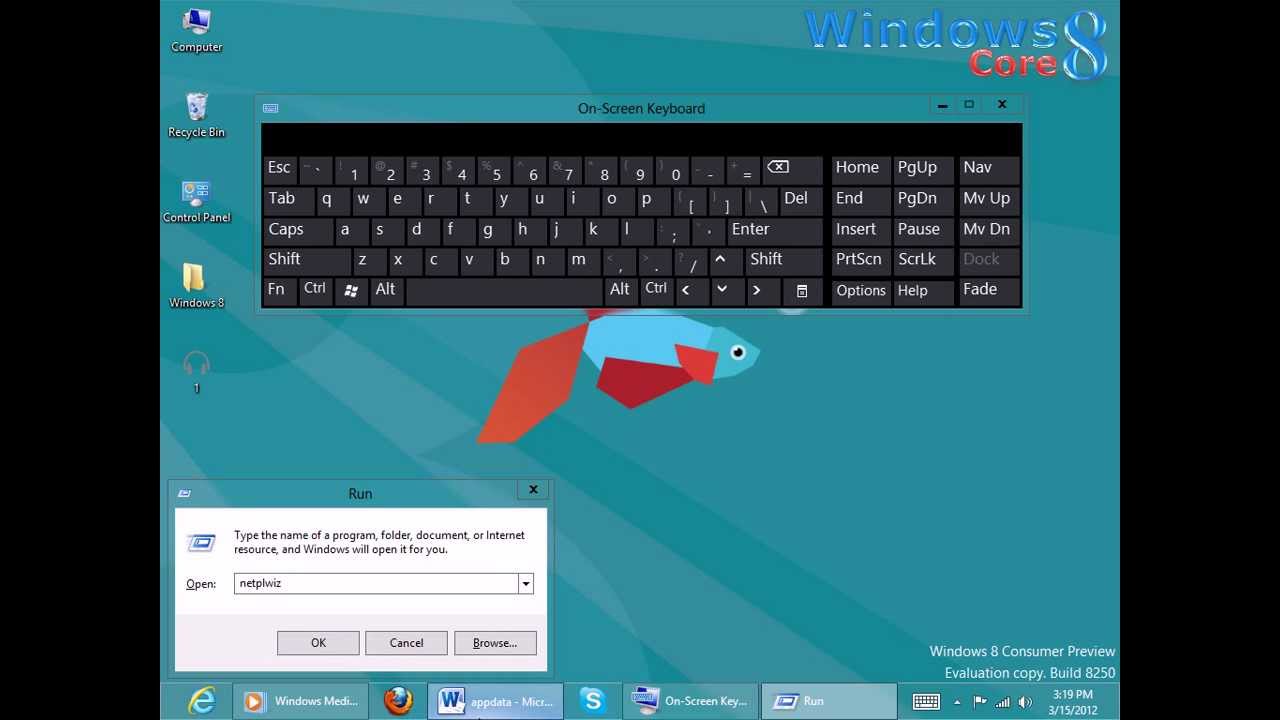The image size is (1280, 720).
Task: Hit the Backspace key on the on-screen keyboard
Action: point(792,169)
